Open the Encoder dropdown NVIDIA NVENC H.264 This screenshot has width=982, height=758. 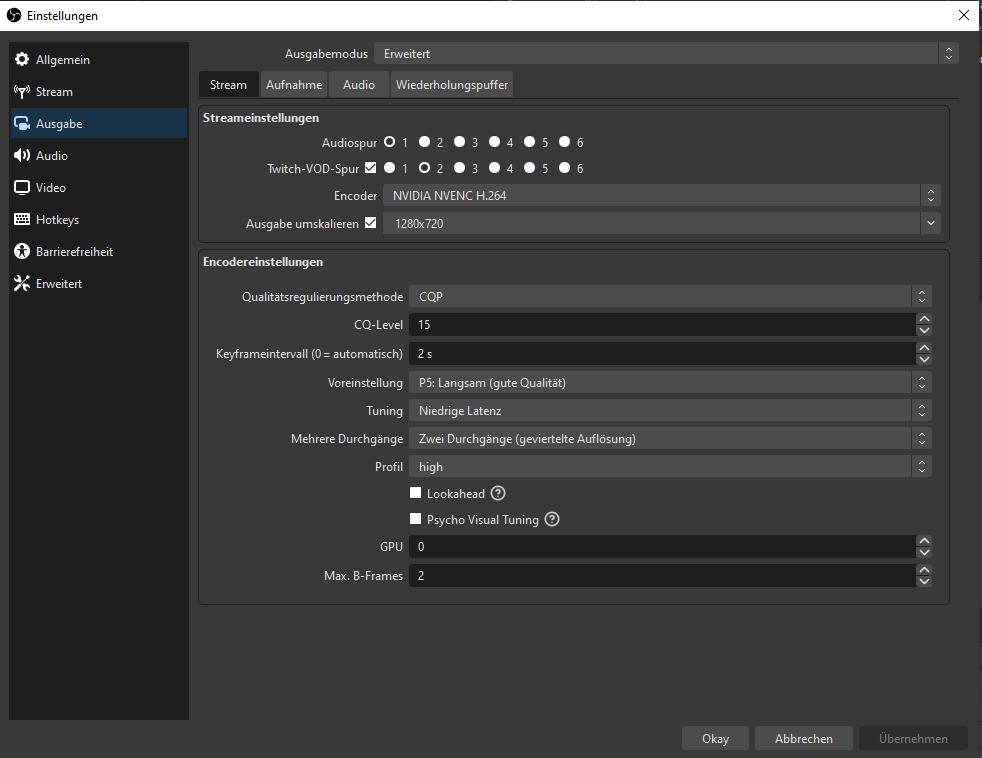pos(661,196)
